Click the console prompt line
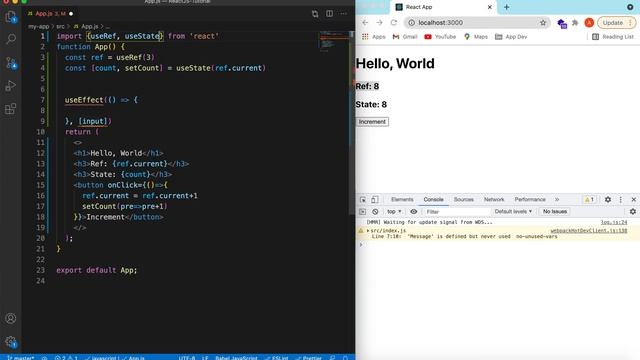Image resolution: width=640 pixels, height=360 pixels. (x=497, y=244)
